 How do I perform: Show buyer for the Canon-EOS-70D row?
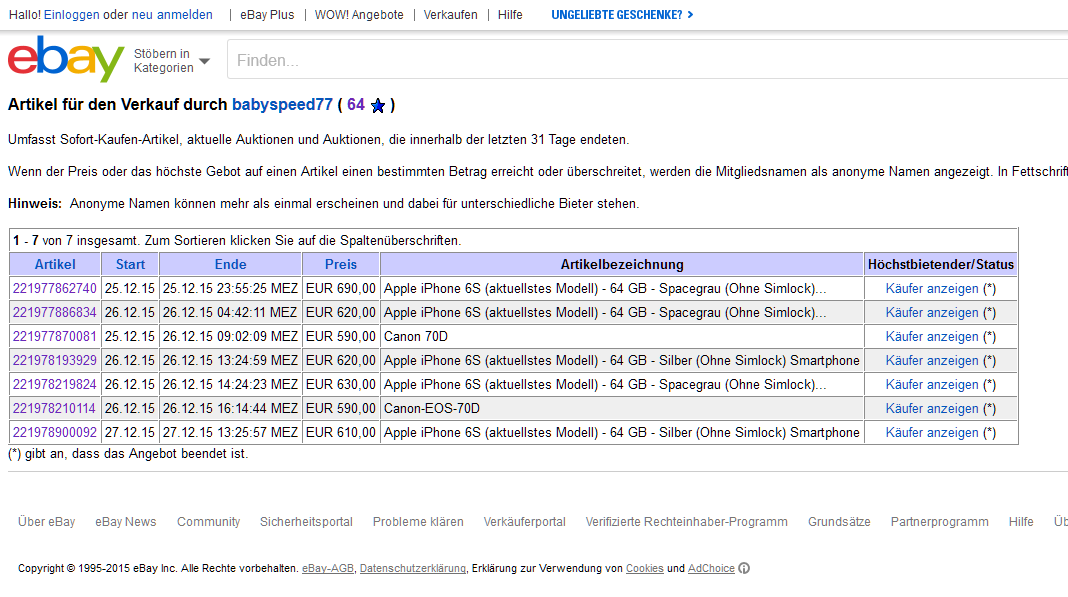[x=932, y=409]
